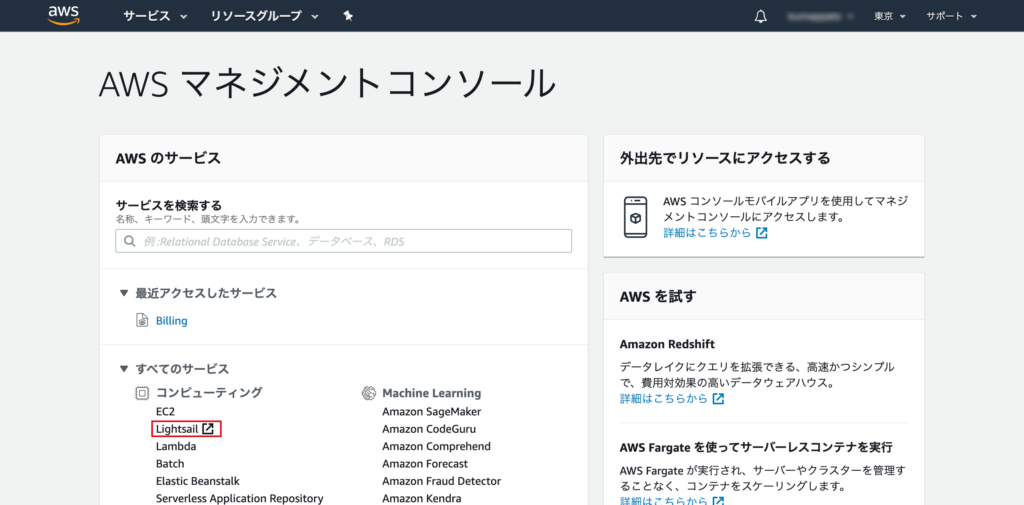This screenshot has width=1024, height=505.
Task: Click the AWS logo in the header
Action: tap(63, 15)
